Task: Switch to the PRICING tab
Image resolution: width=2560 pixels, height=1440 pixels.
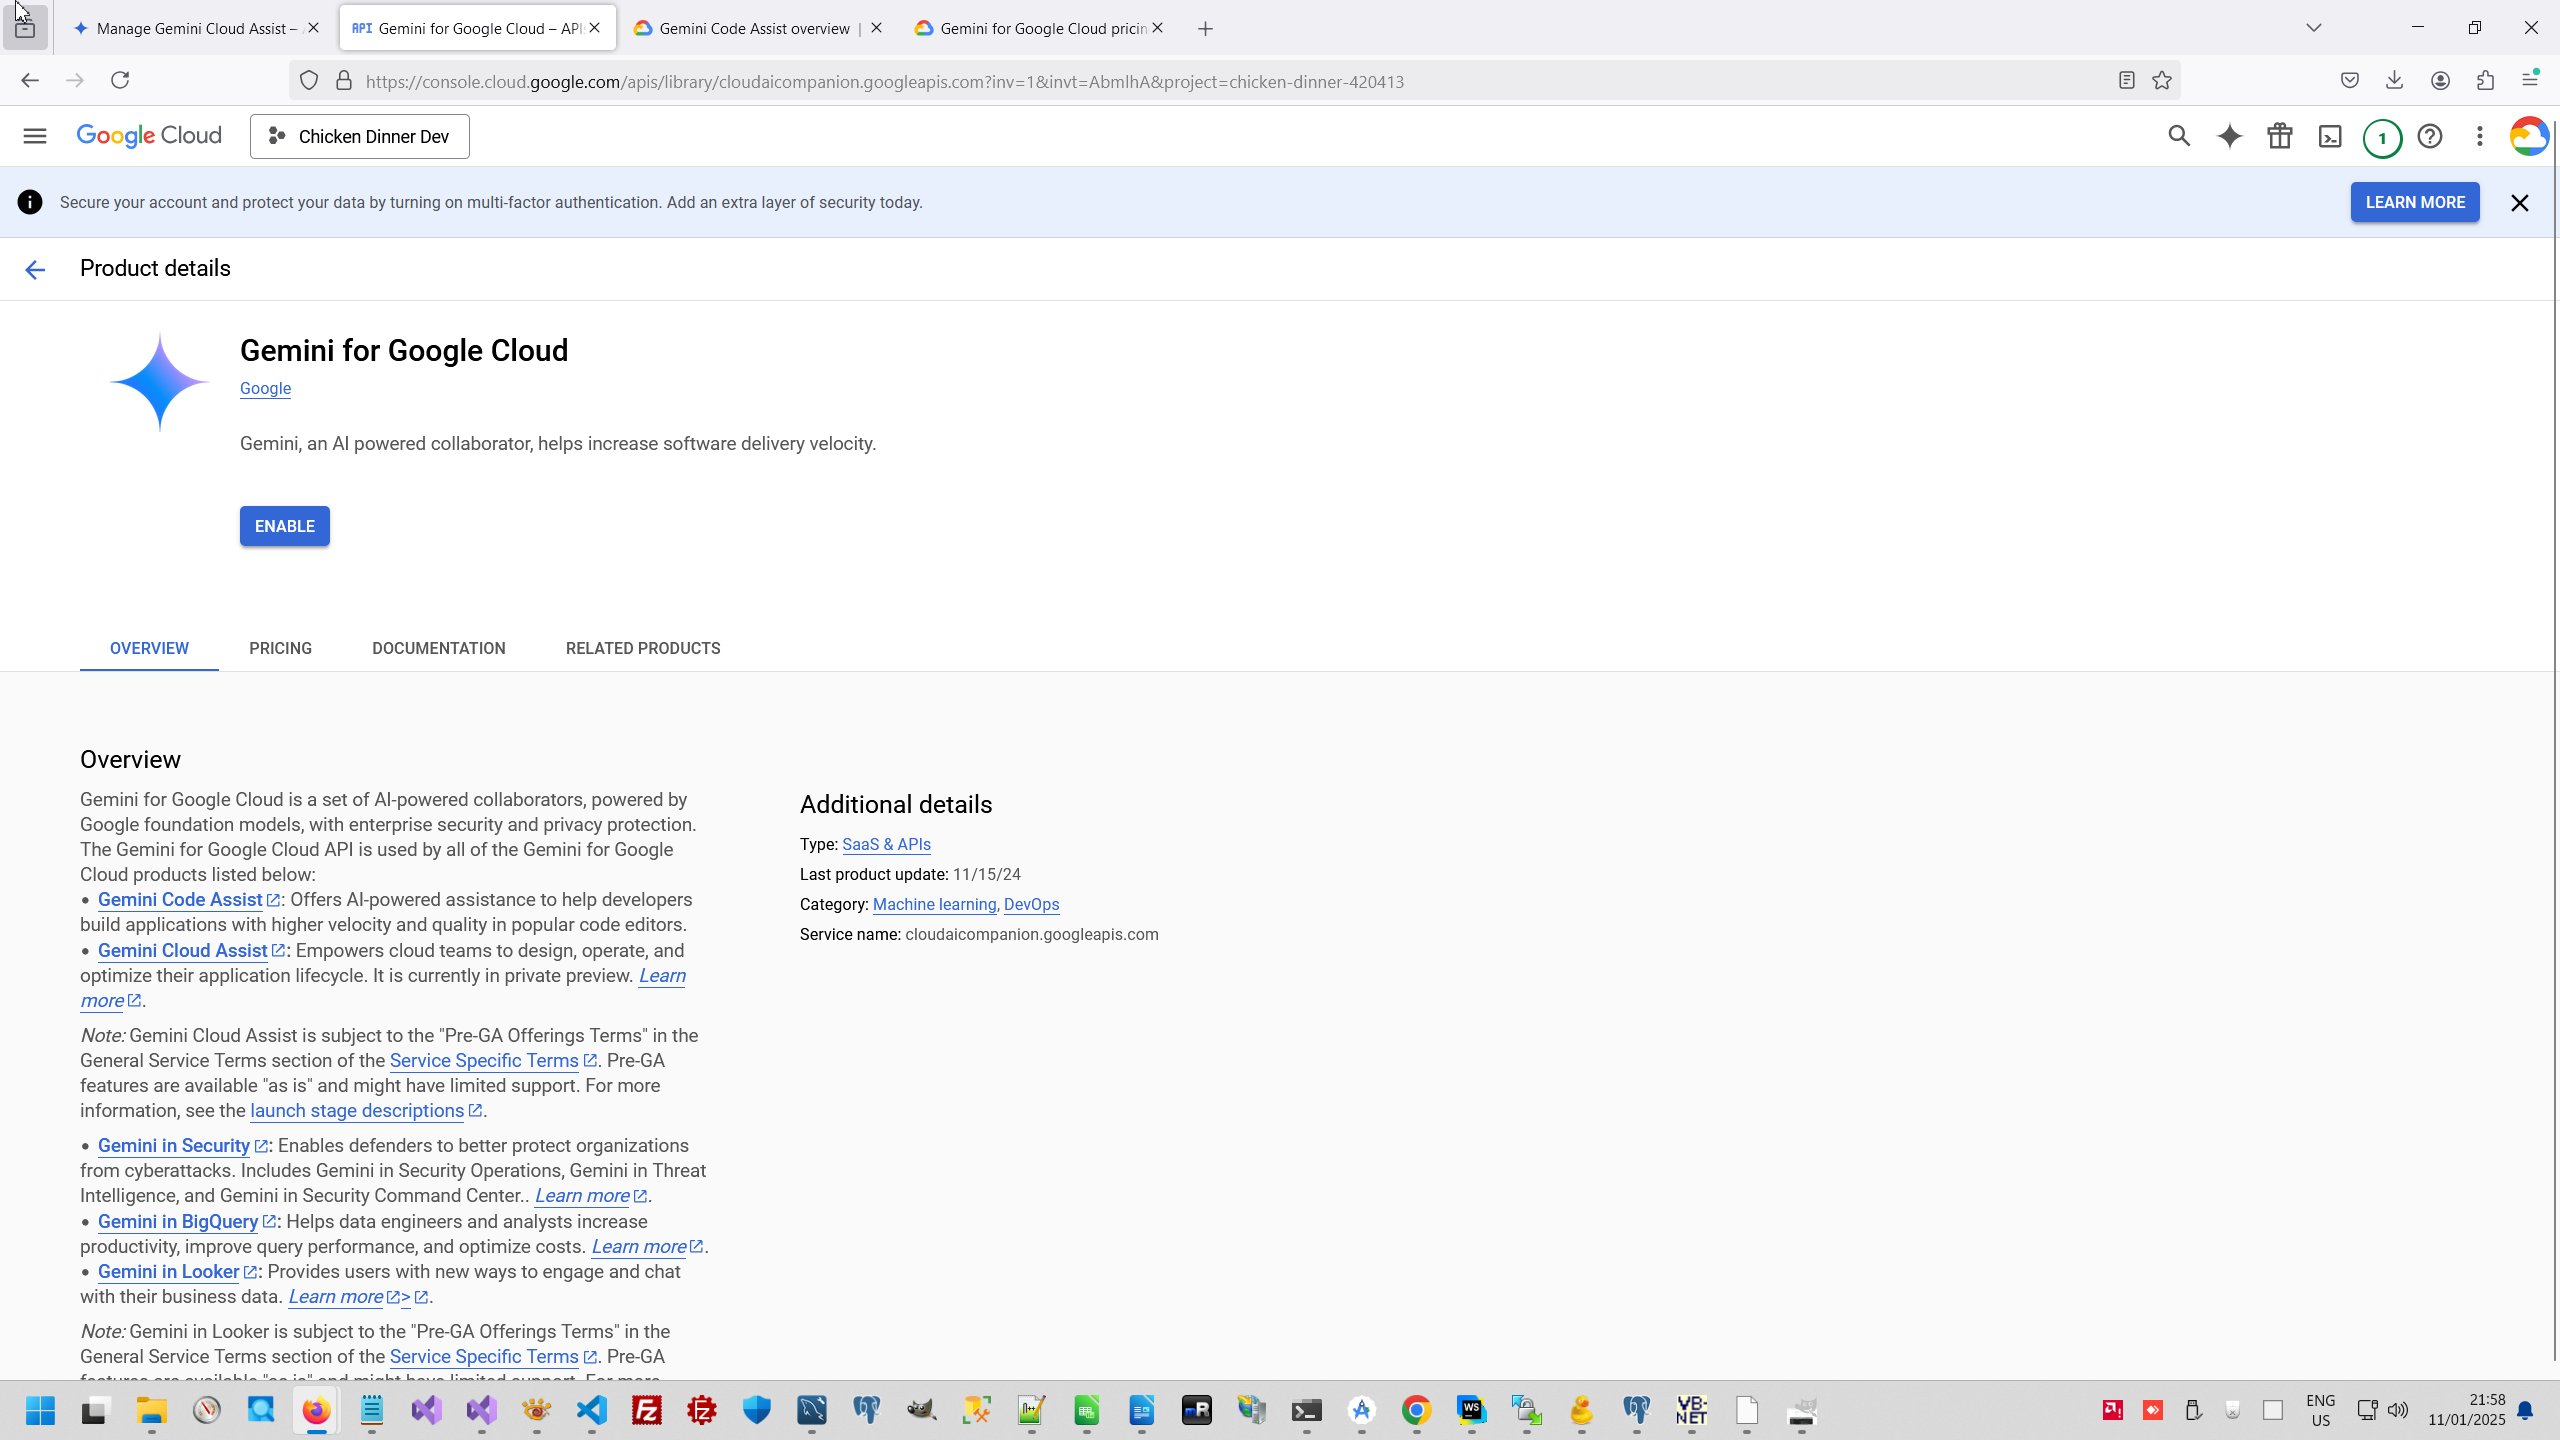Action: [x=280, y=648]
